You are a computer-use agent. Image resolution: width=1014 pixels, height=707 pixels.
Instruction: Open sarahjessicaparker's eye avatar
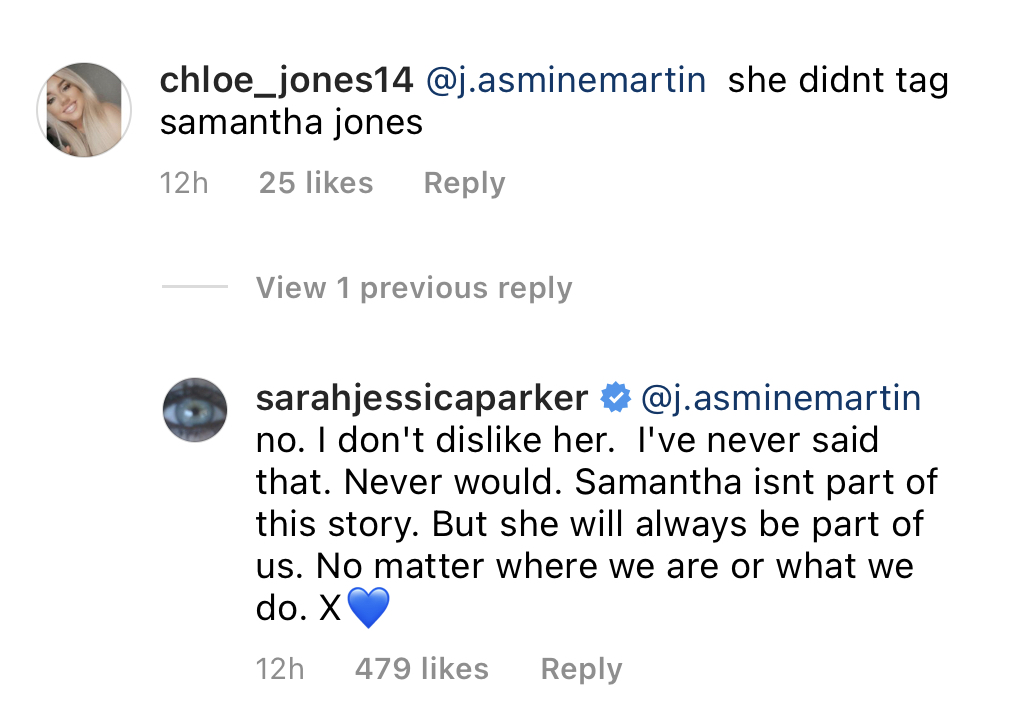point(195,410)
